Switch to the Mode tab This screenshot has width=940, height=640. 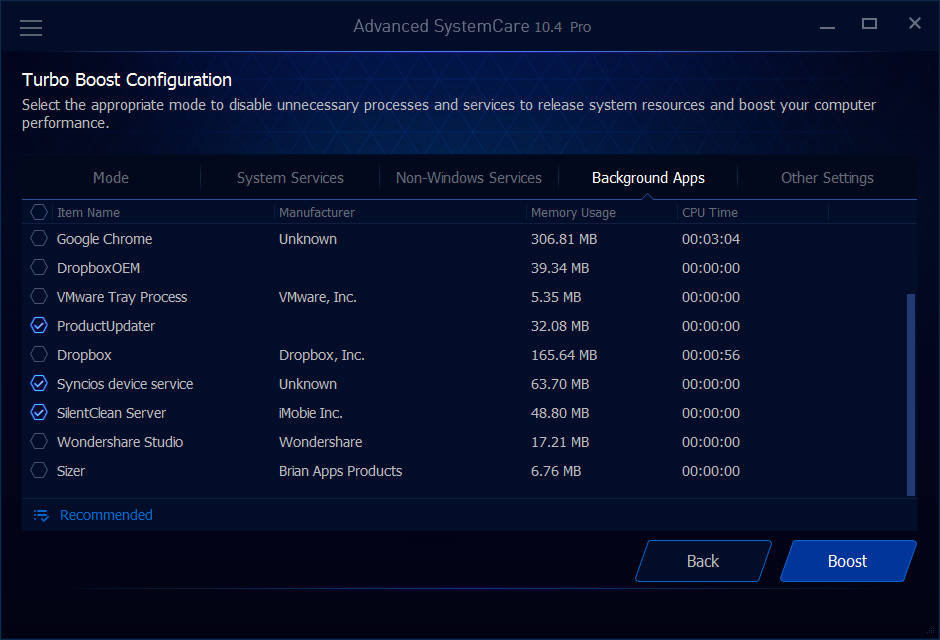(x=111, y=178)
